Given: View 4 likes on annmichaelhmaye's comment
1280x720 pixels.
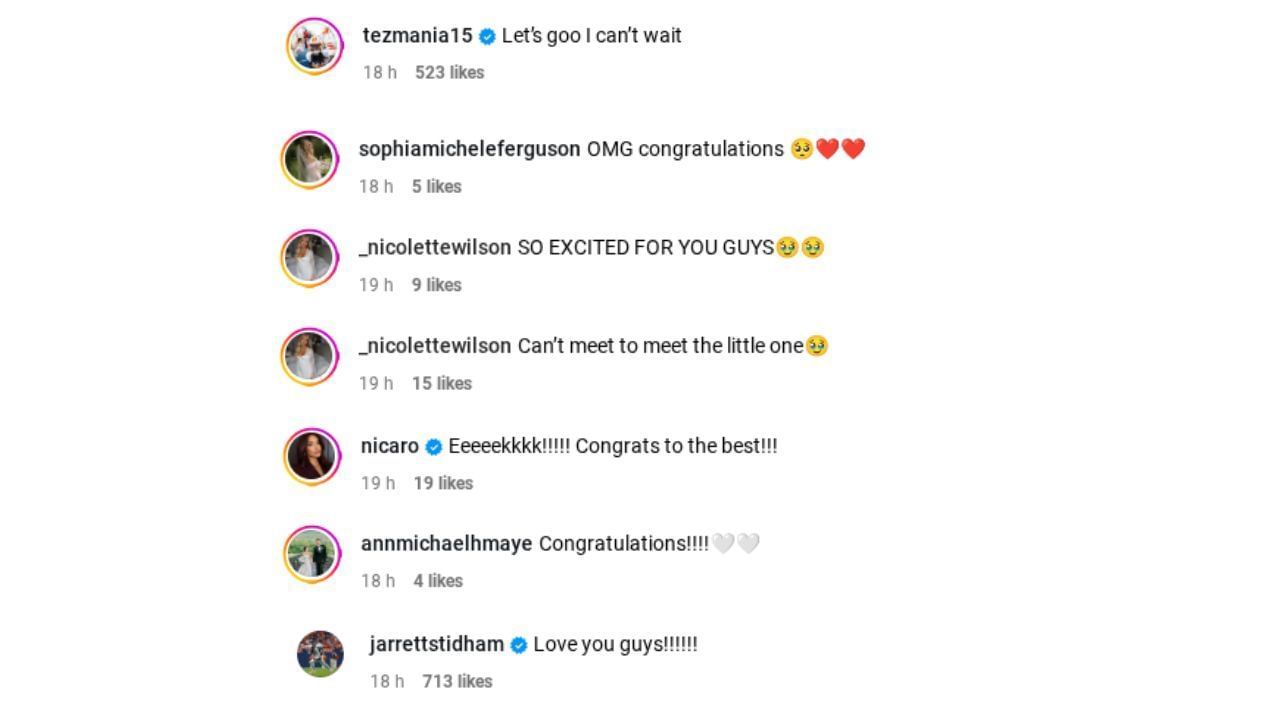Looking at the screenshot, I should click(x=438, y=581).
